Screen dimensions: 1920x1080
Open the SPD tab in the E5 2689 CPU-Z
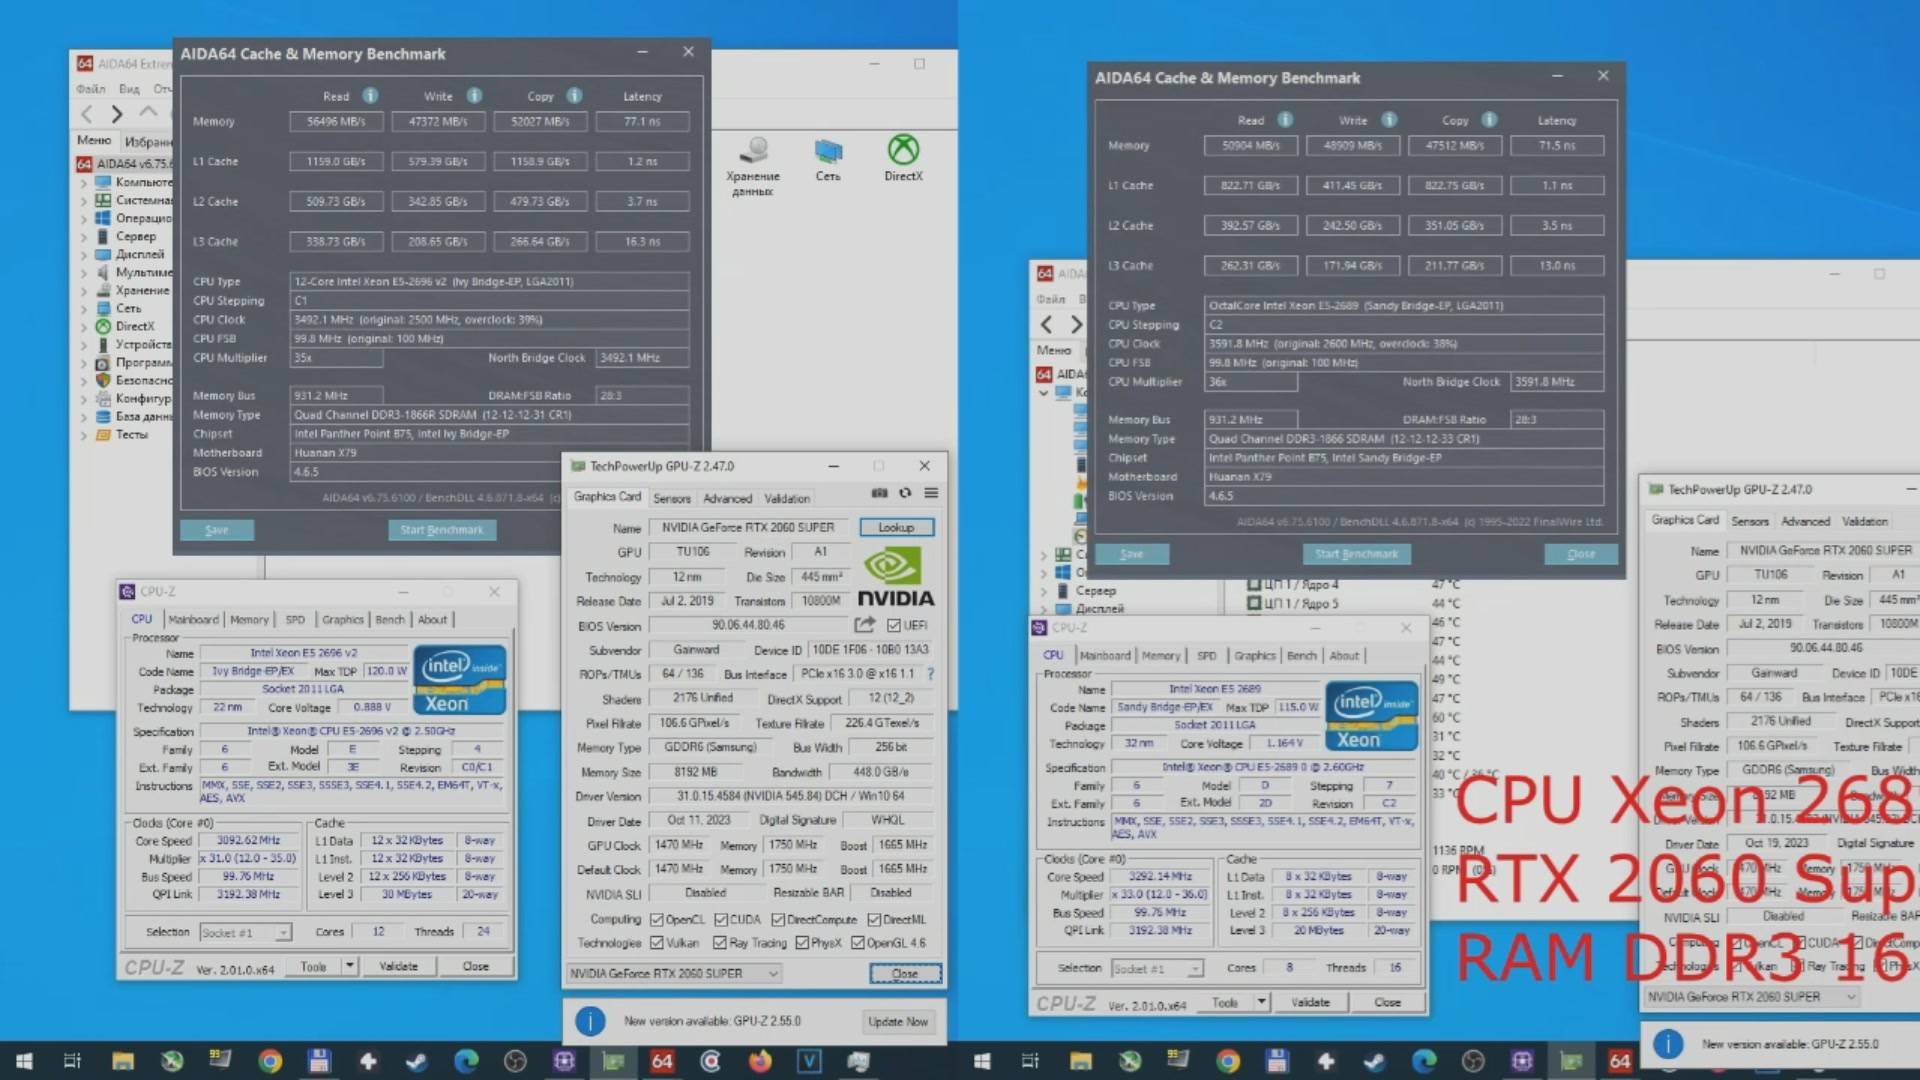tap(1207, 656)
